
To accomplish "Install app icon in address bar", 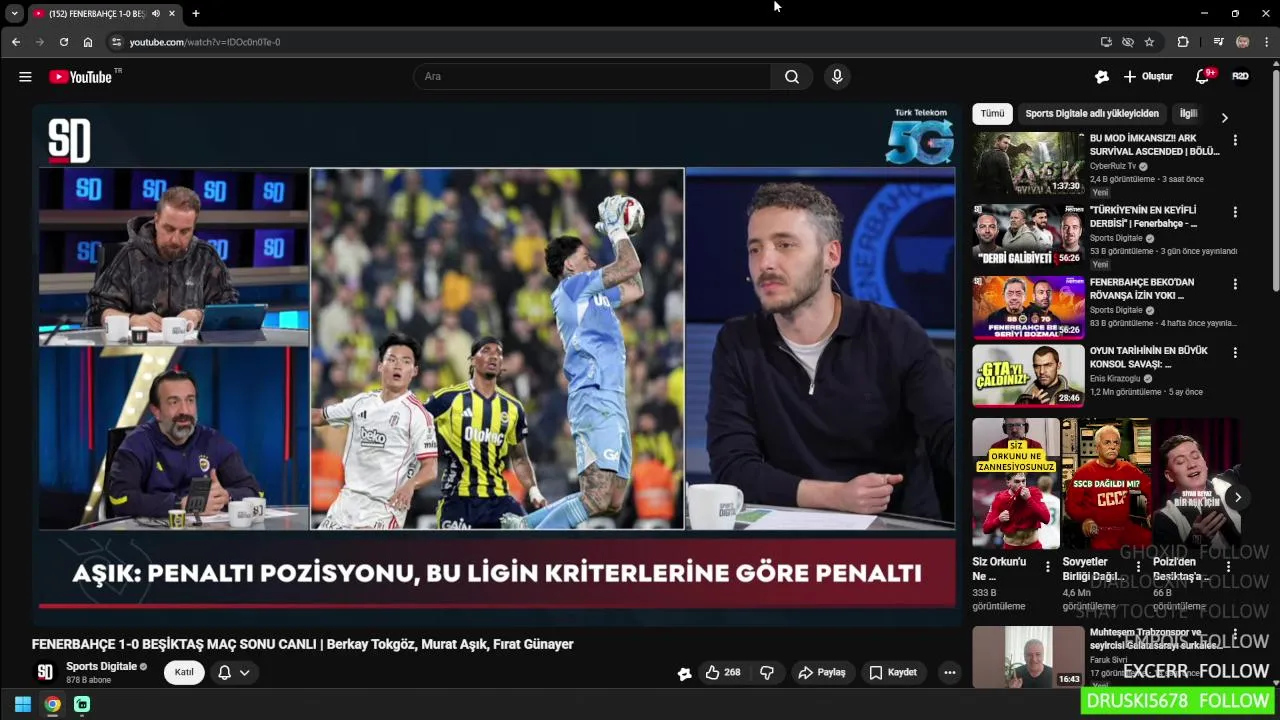I will click(x=1106, y=42).
